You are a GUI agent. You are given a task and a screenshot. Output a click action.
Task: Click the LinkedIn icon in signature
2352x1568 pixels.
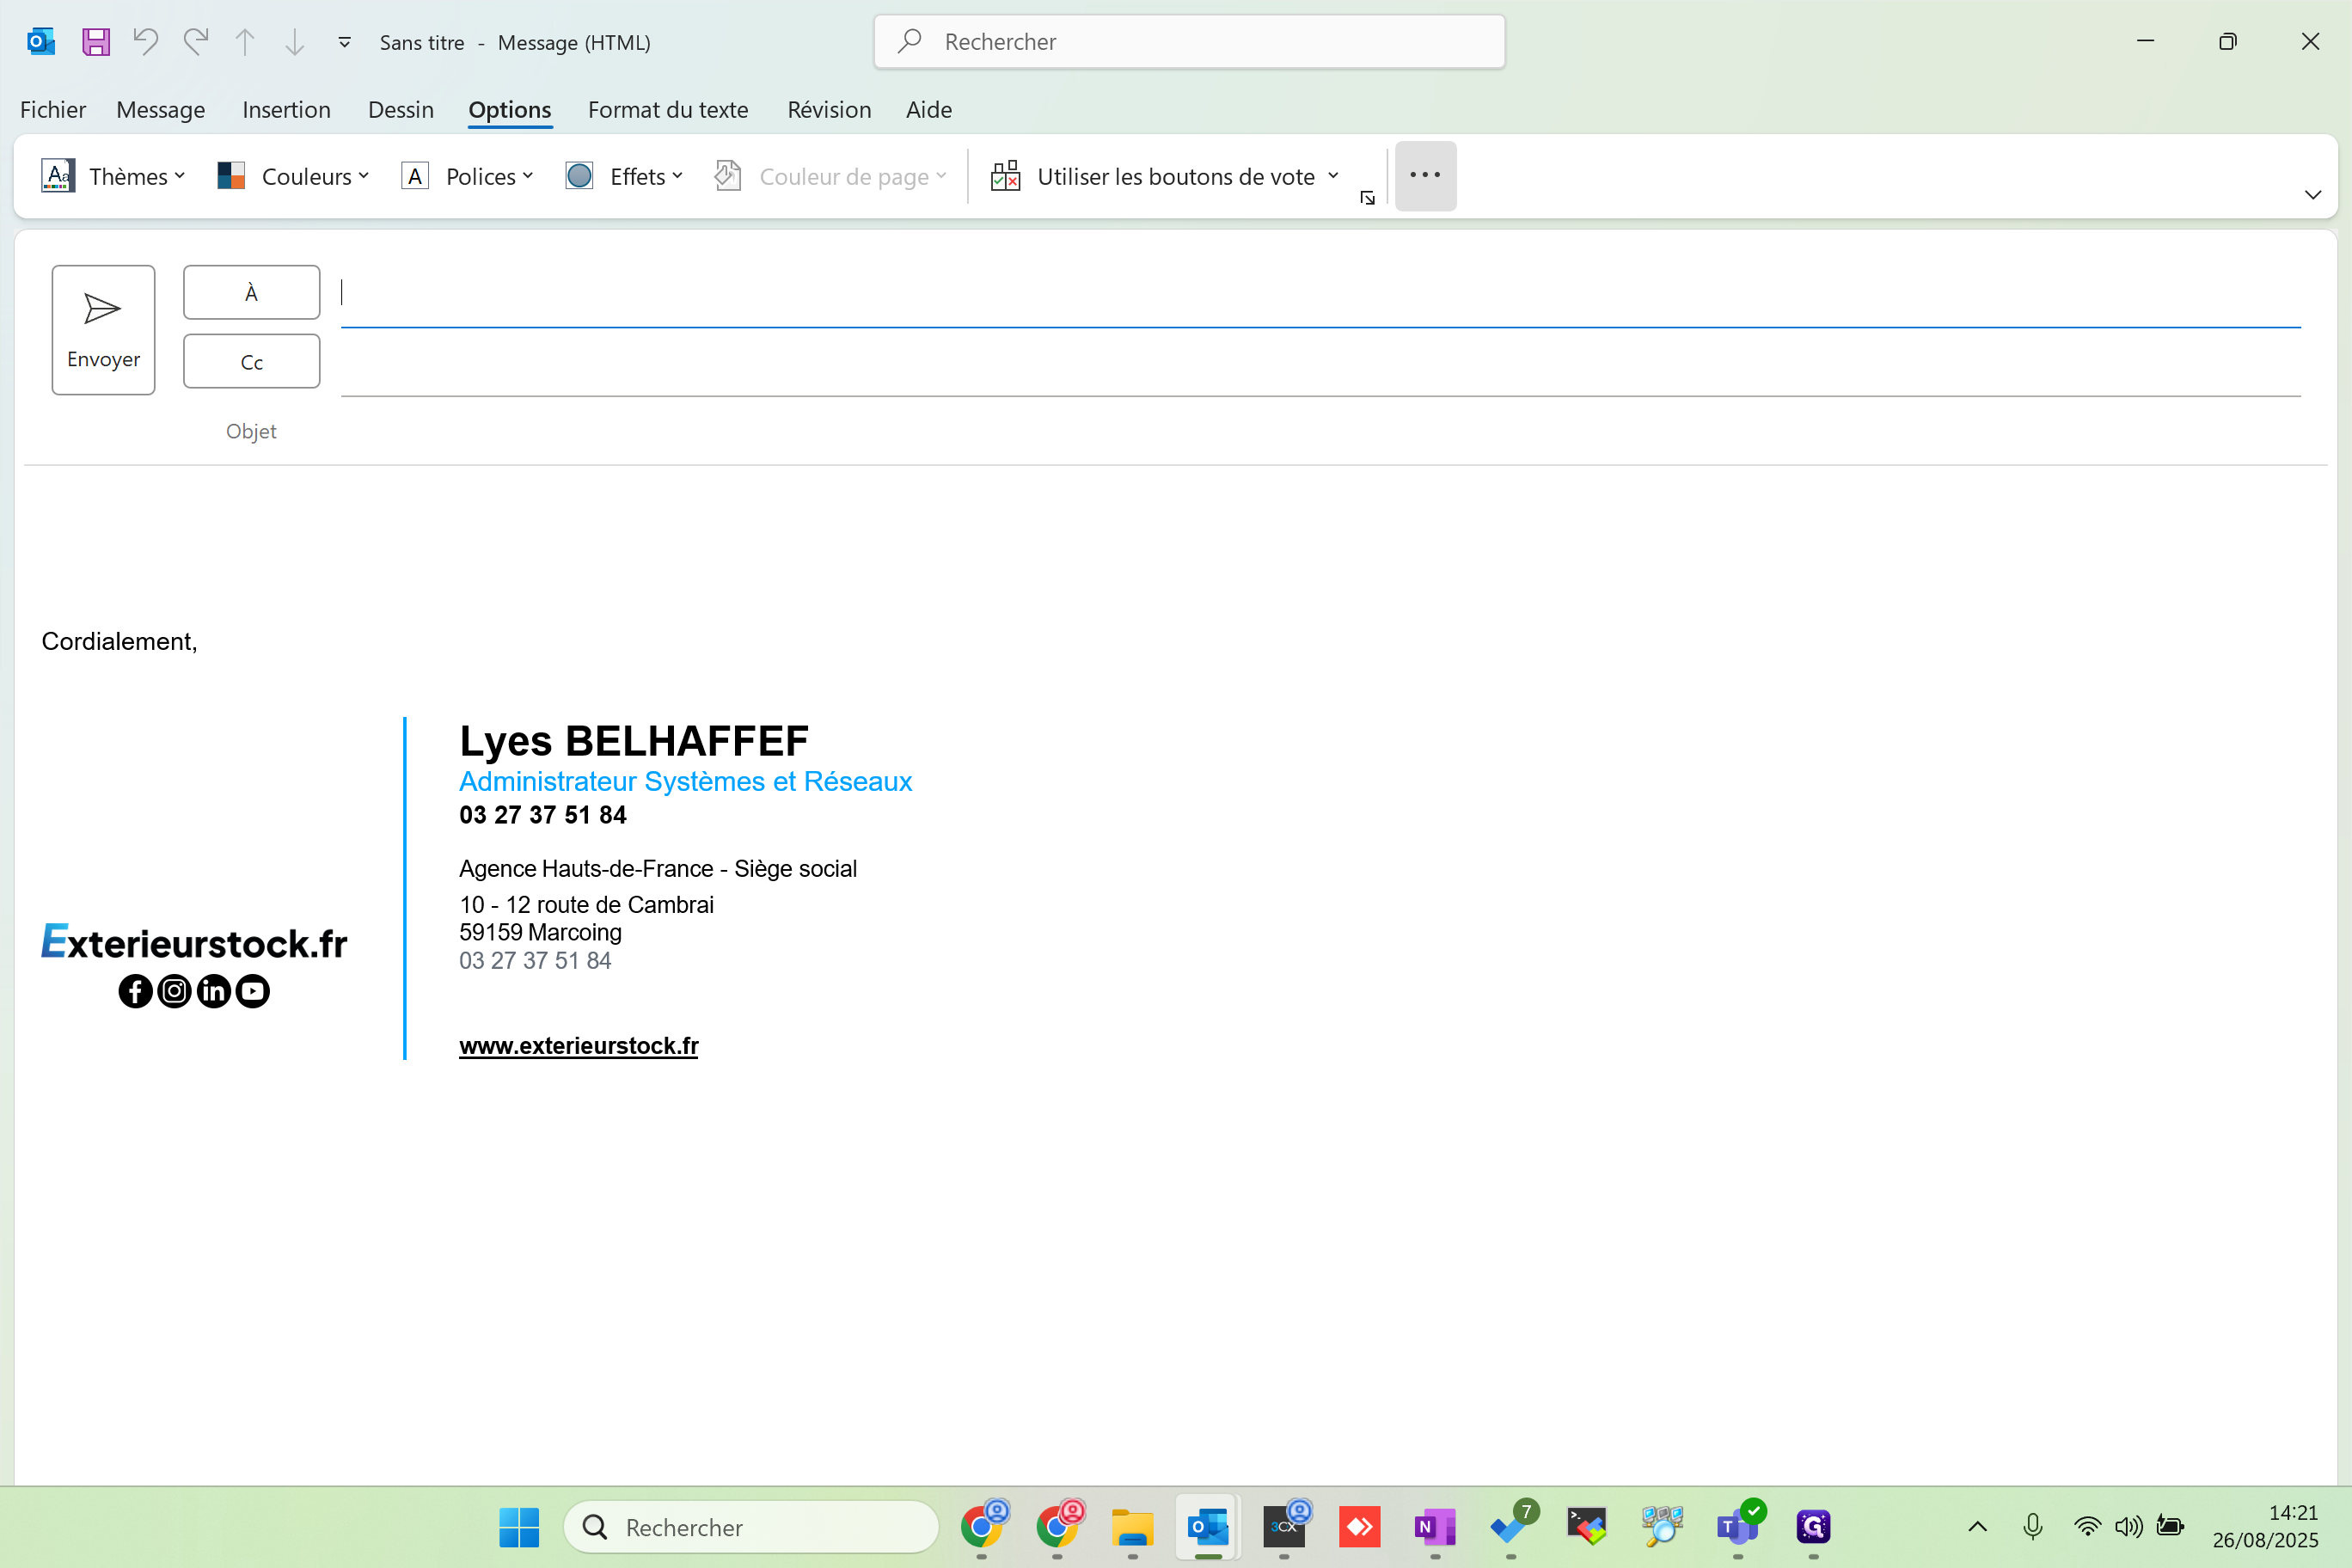214,991
